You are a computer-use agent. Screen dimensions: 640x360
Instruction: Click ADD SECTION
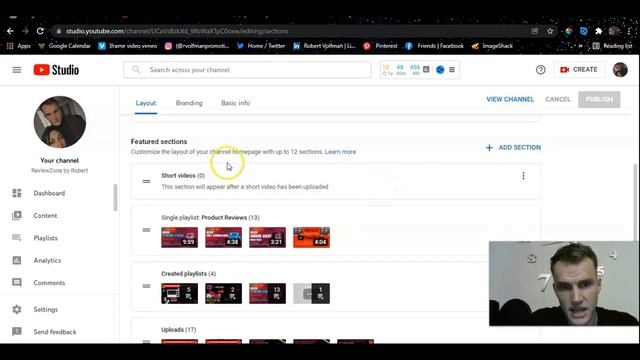513,147
